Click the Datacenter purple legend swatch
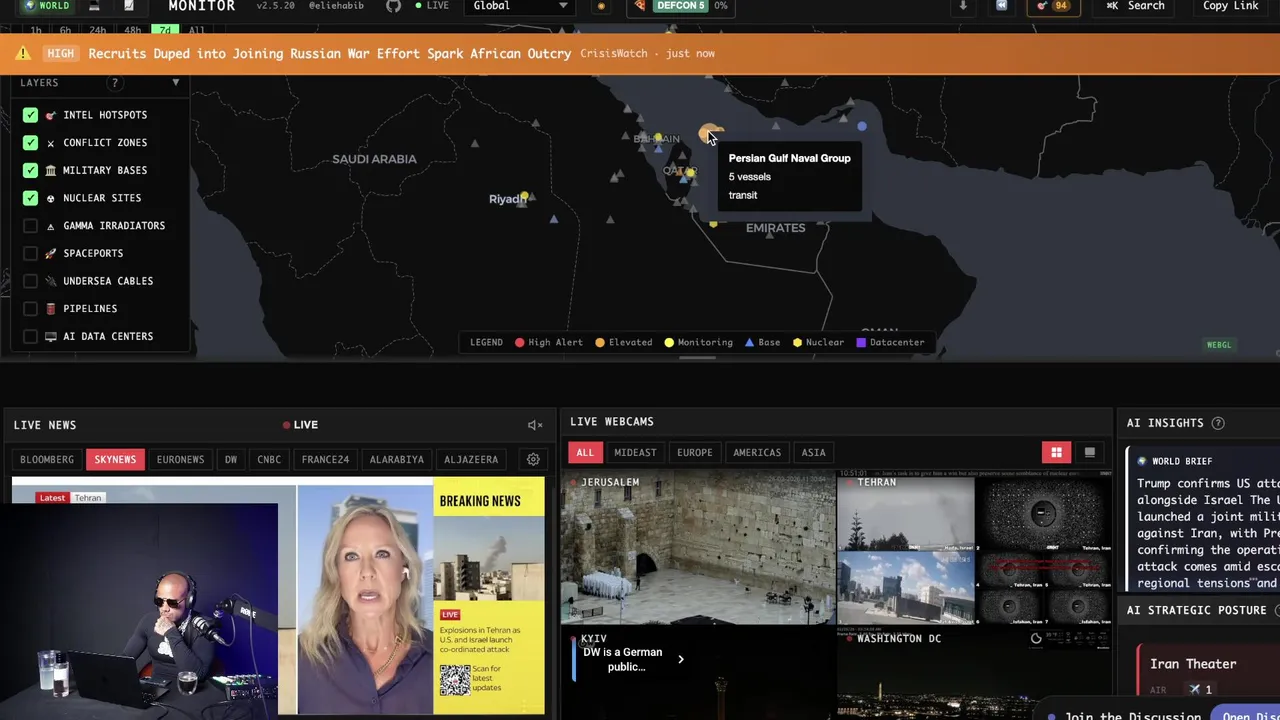This screenshot has width=1280, height=720. [x=861, y=342]
